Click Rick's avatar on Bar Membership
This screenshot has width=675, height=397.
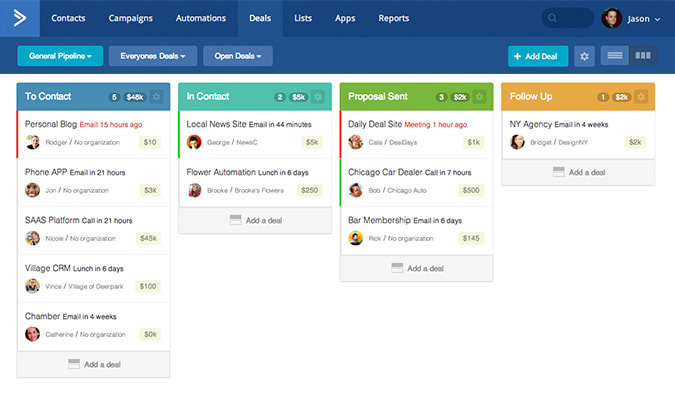[356, 238]
